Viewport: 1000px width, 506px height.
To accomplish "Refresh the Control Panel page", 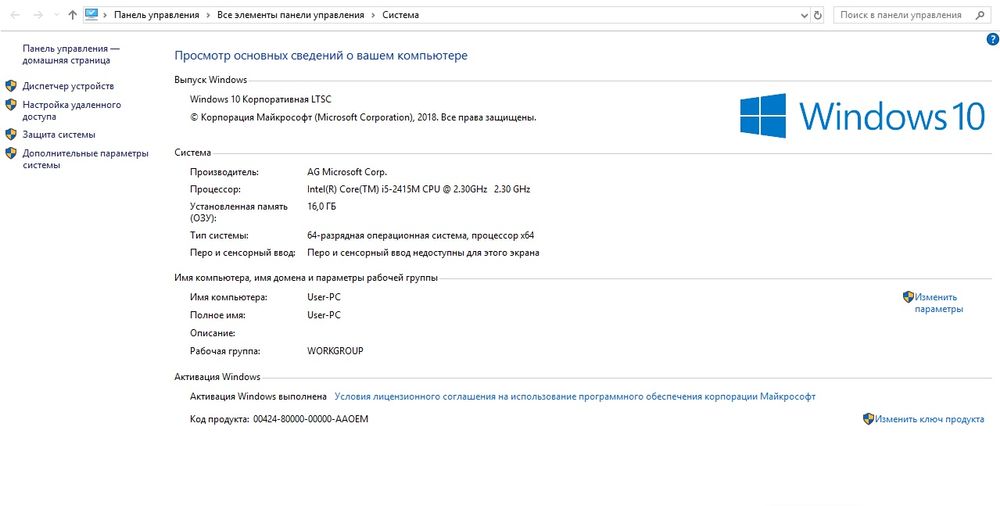I will 818,15.
